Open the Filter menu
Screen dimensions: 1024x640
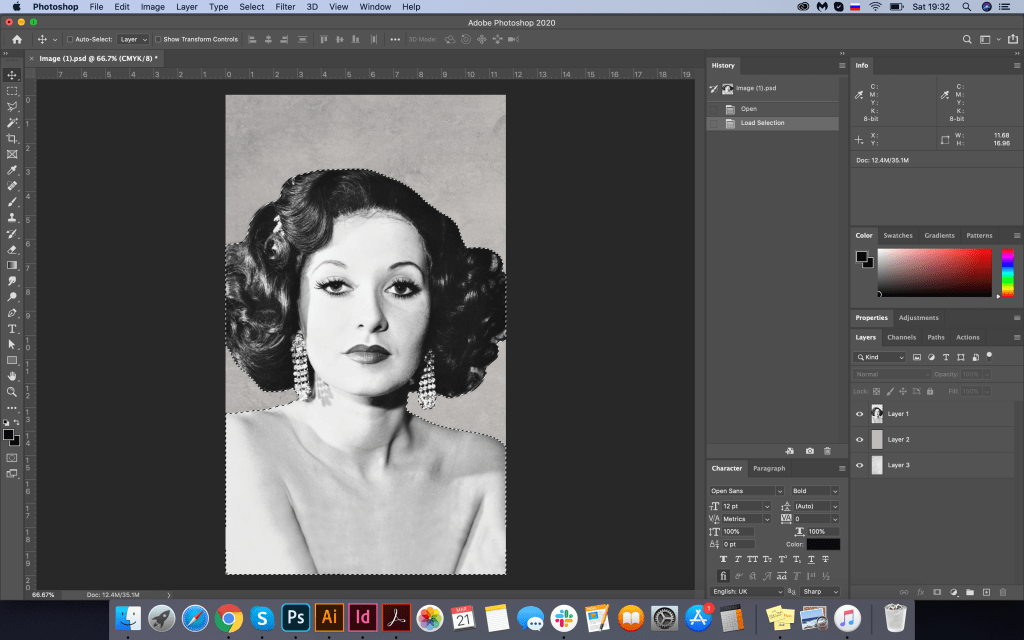[285, 7]
